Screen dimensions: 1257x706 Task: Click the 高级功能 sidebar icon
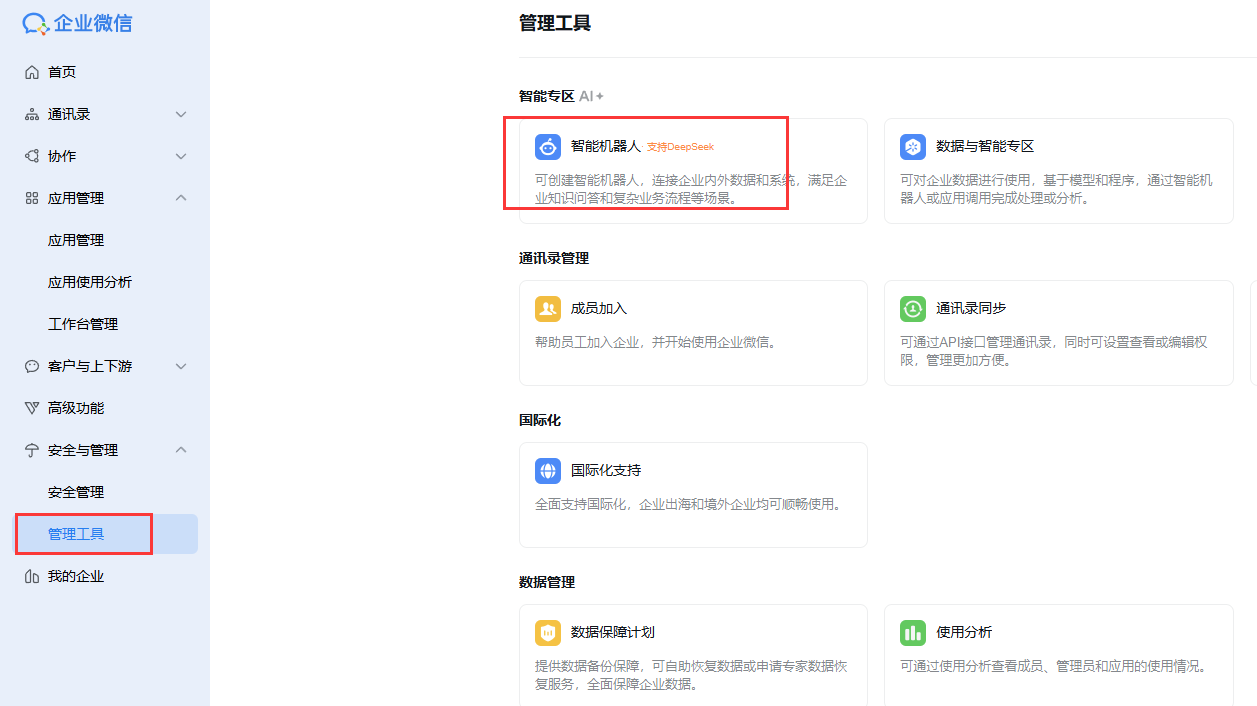[33, 407]
